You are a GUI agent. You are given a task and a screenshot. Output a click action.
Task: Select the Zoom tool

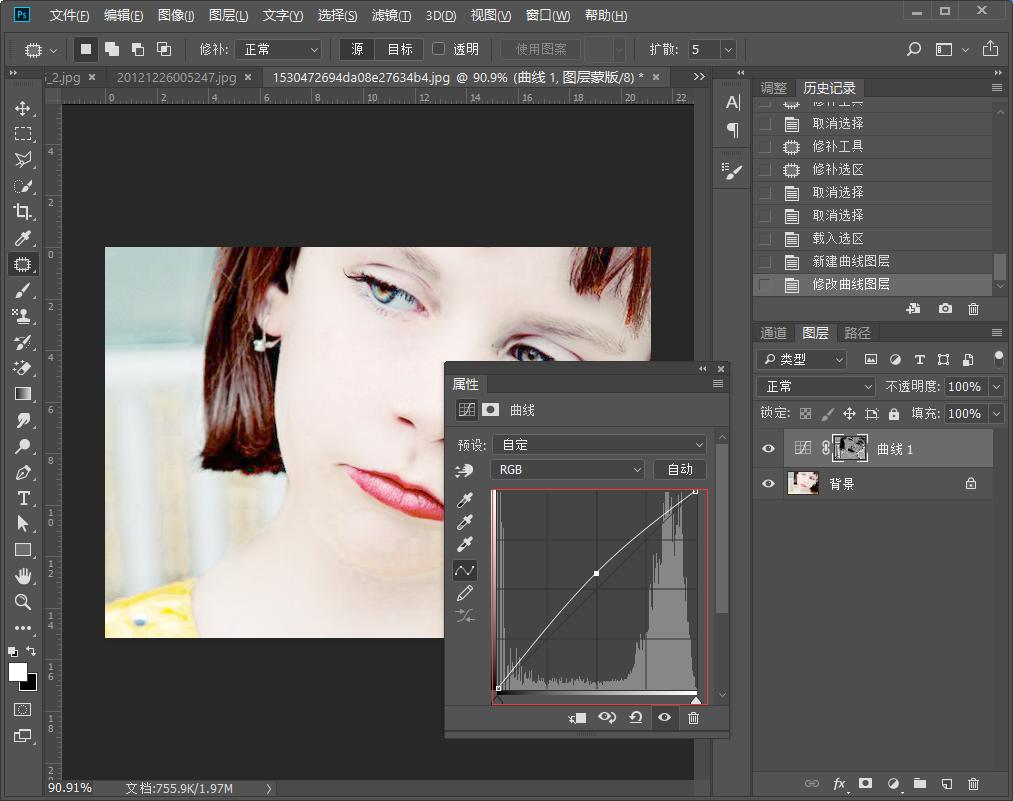[22, 602]
